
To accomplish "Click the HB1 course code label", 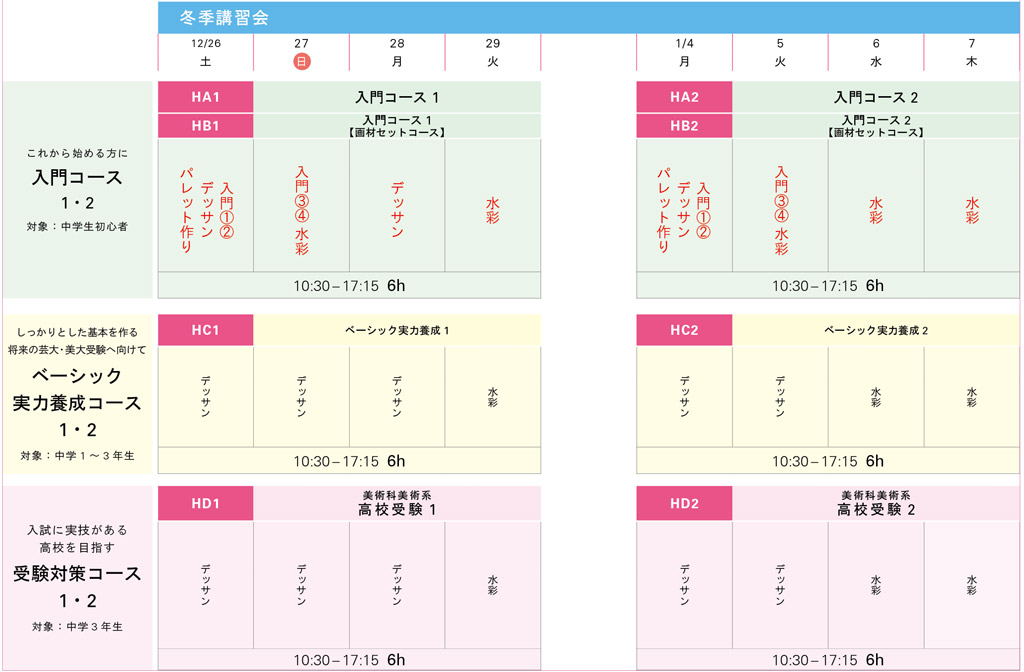I will coord(206,126).
